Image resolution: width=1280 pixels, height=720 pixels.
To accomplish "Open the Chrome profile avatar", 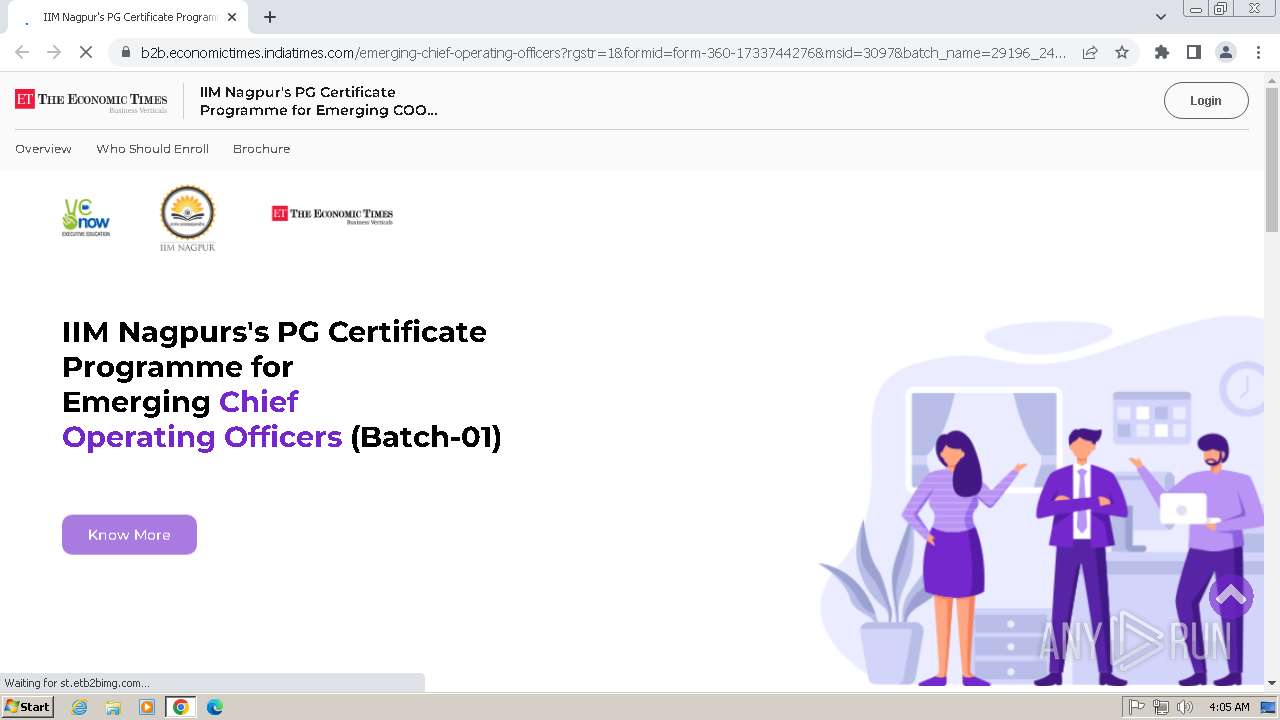I will click(x=1225, y=52).
